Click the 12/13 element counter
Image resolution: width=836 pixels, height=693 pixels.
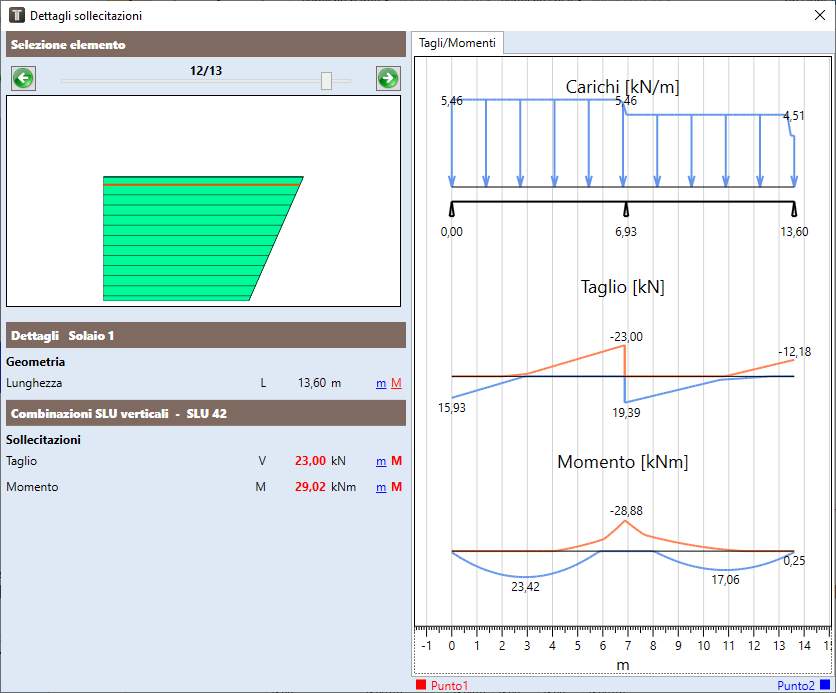click(x=206, y=71)
